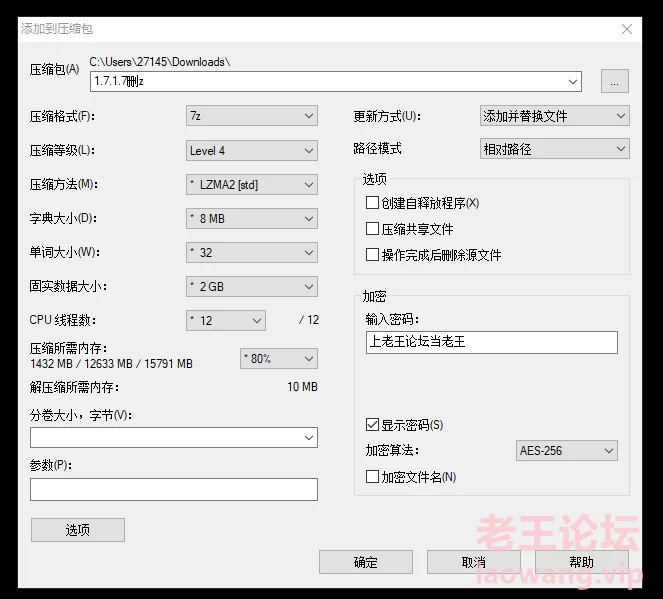Click the 选项 button at bottom left
The width and height of the screenshot is (663, 599).
78,530
